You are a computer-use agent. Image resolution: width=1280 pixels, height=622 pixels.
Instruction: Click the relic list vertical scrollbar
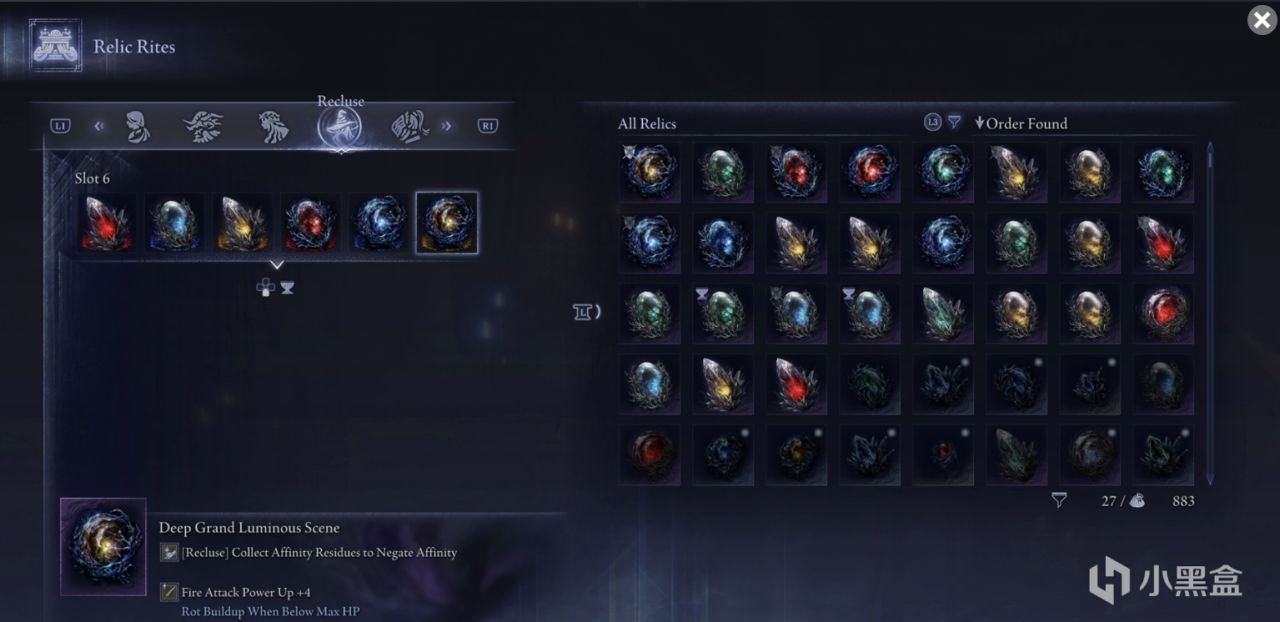point(1210,313)
